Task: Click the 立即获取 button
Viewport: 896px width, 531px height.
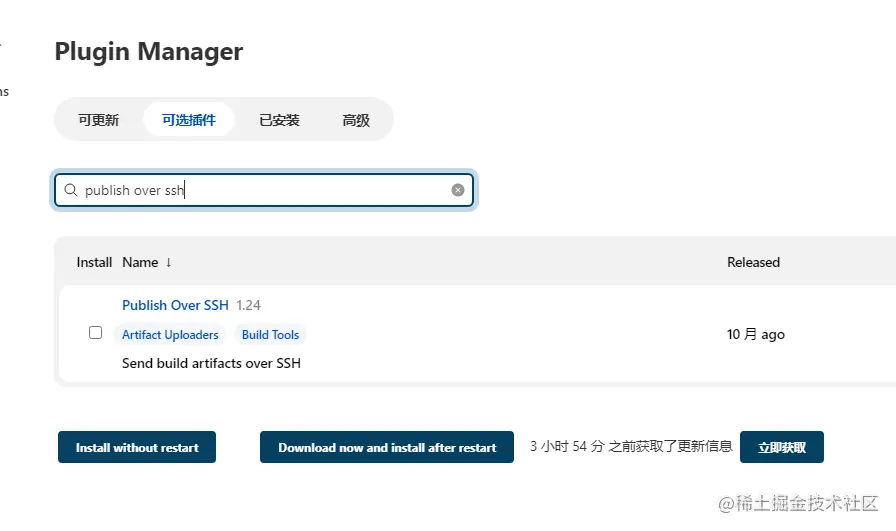Action: click(782, 447)
